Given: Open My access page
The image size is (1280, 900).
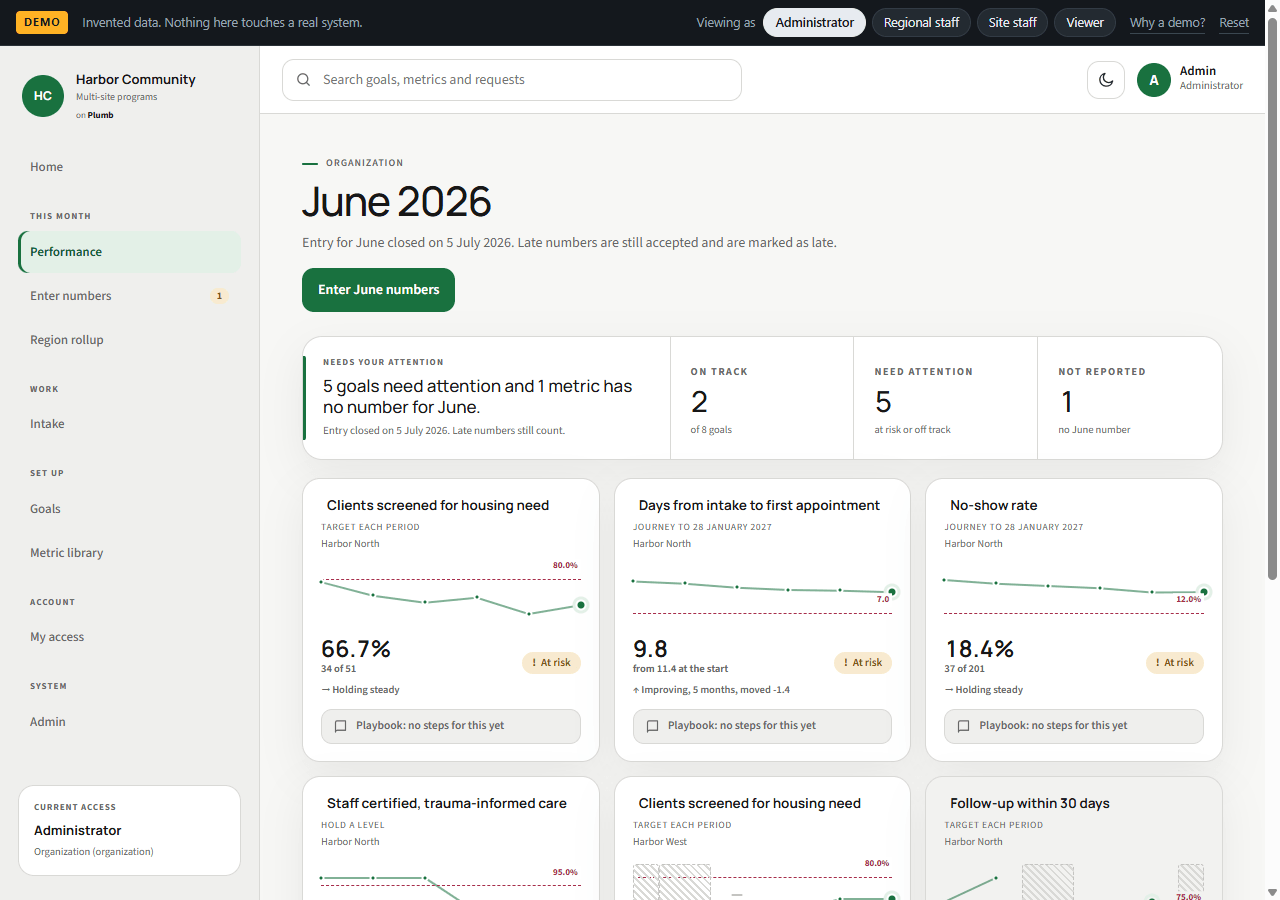Looking at the screenshot, I should pos(129,637).
